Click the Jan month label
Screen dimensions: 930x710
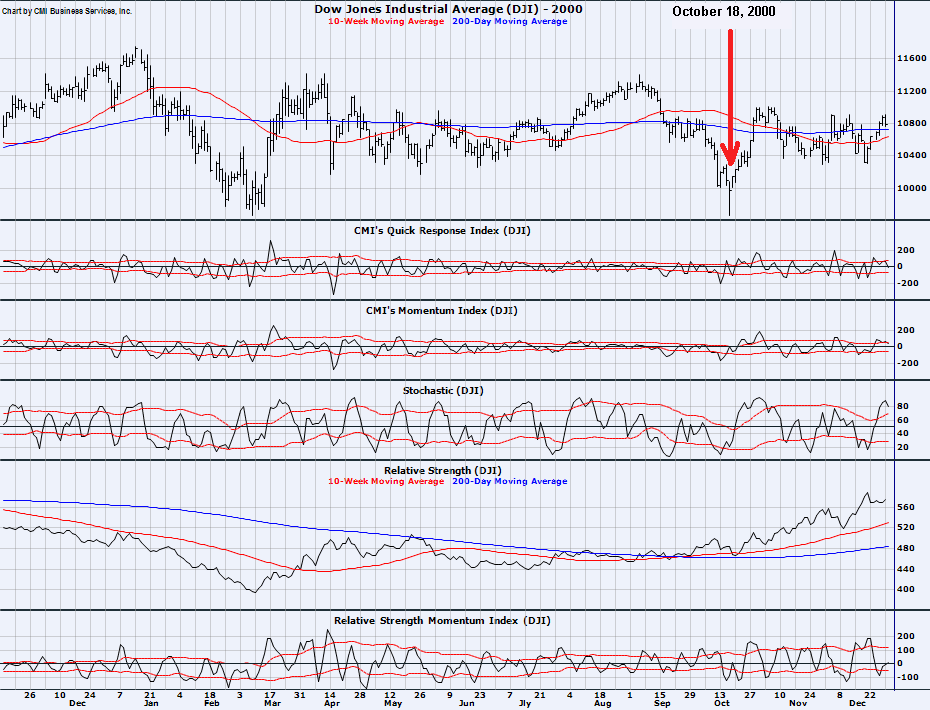[151, 703]
